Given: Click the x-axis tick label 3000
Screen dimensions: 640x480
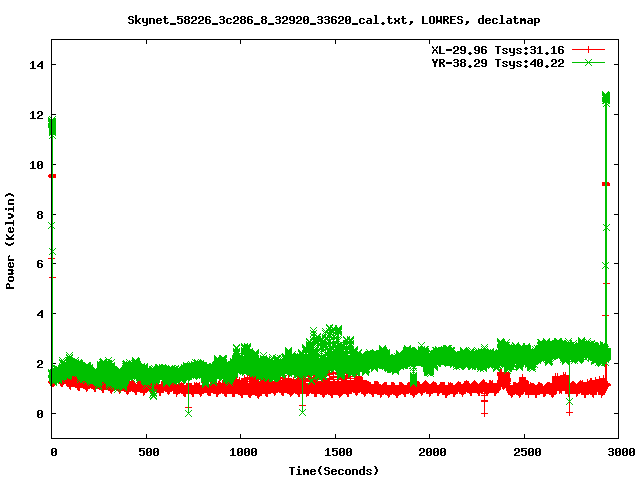Looking at the screenshot, I should pos(621,452).
